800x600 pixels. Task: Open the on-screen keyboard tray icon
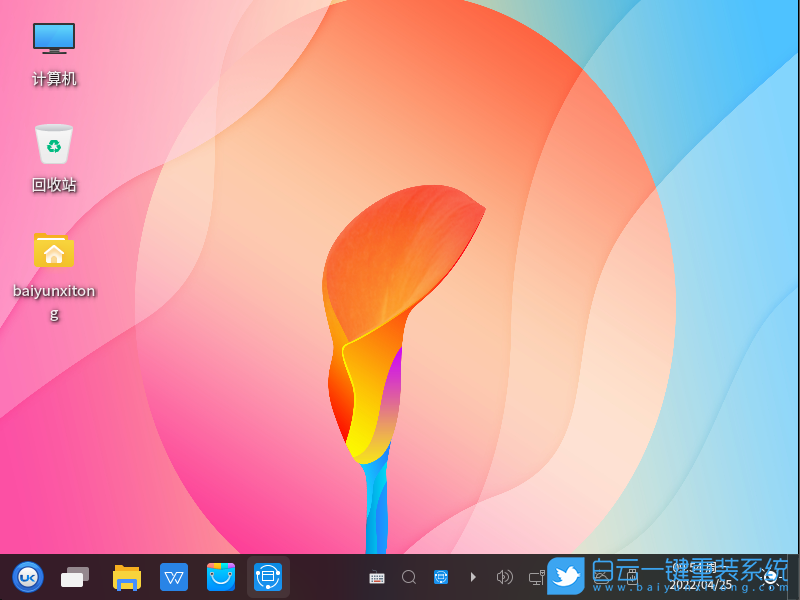coord(377,577)
